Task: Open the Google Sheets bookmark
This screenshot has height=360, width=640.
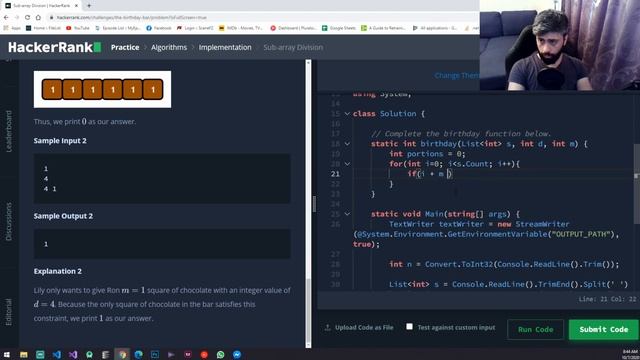Action: tap(339, 28)
